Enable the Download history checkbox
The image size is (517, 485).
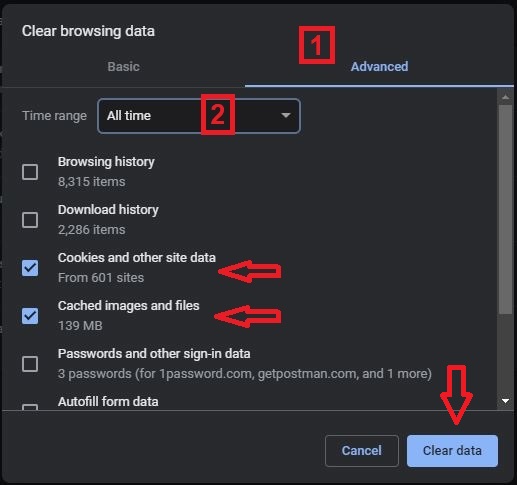coord(30,220)
